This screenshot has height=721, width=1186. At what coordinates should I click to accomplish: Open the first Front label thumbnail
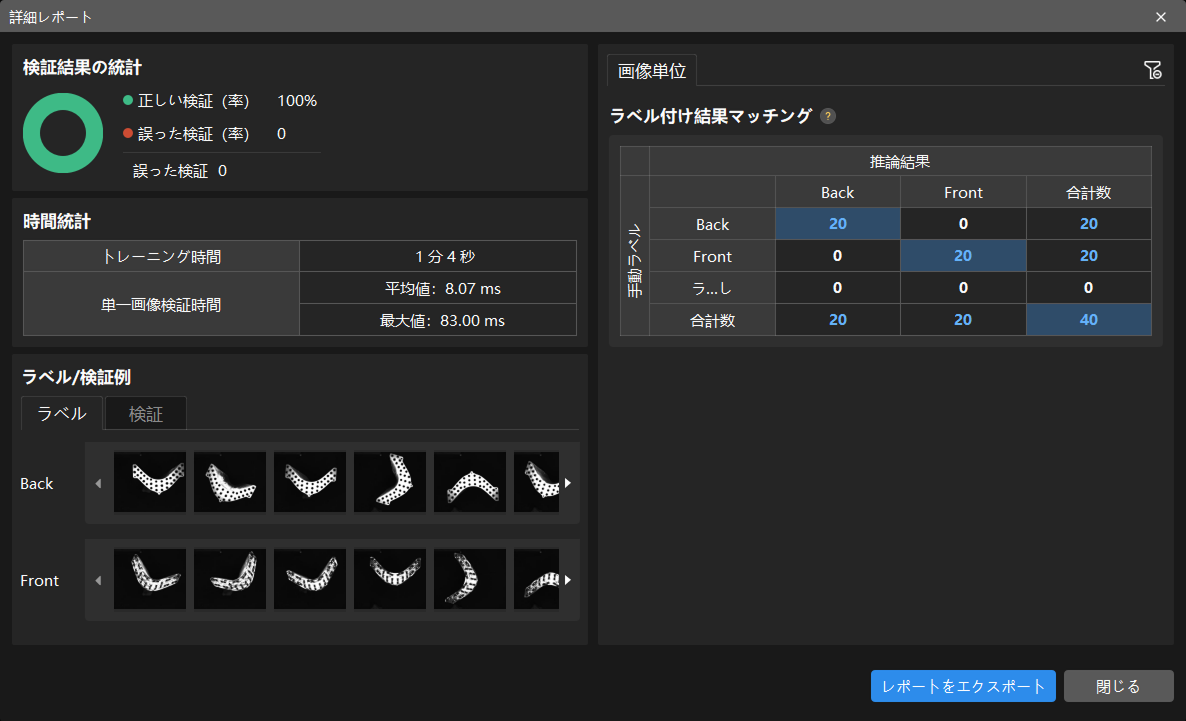[150, 580]
